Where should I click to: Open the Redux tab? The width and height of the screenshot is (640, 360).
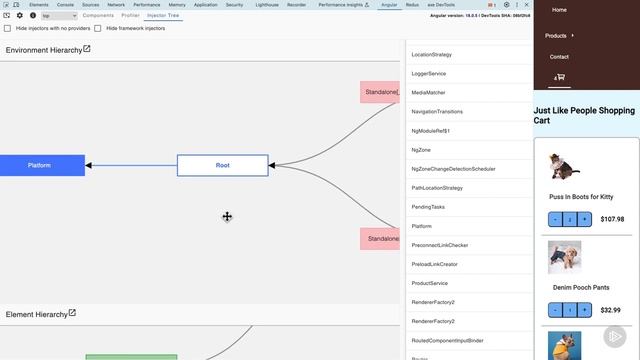412,5
